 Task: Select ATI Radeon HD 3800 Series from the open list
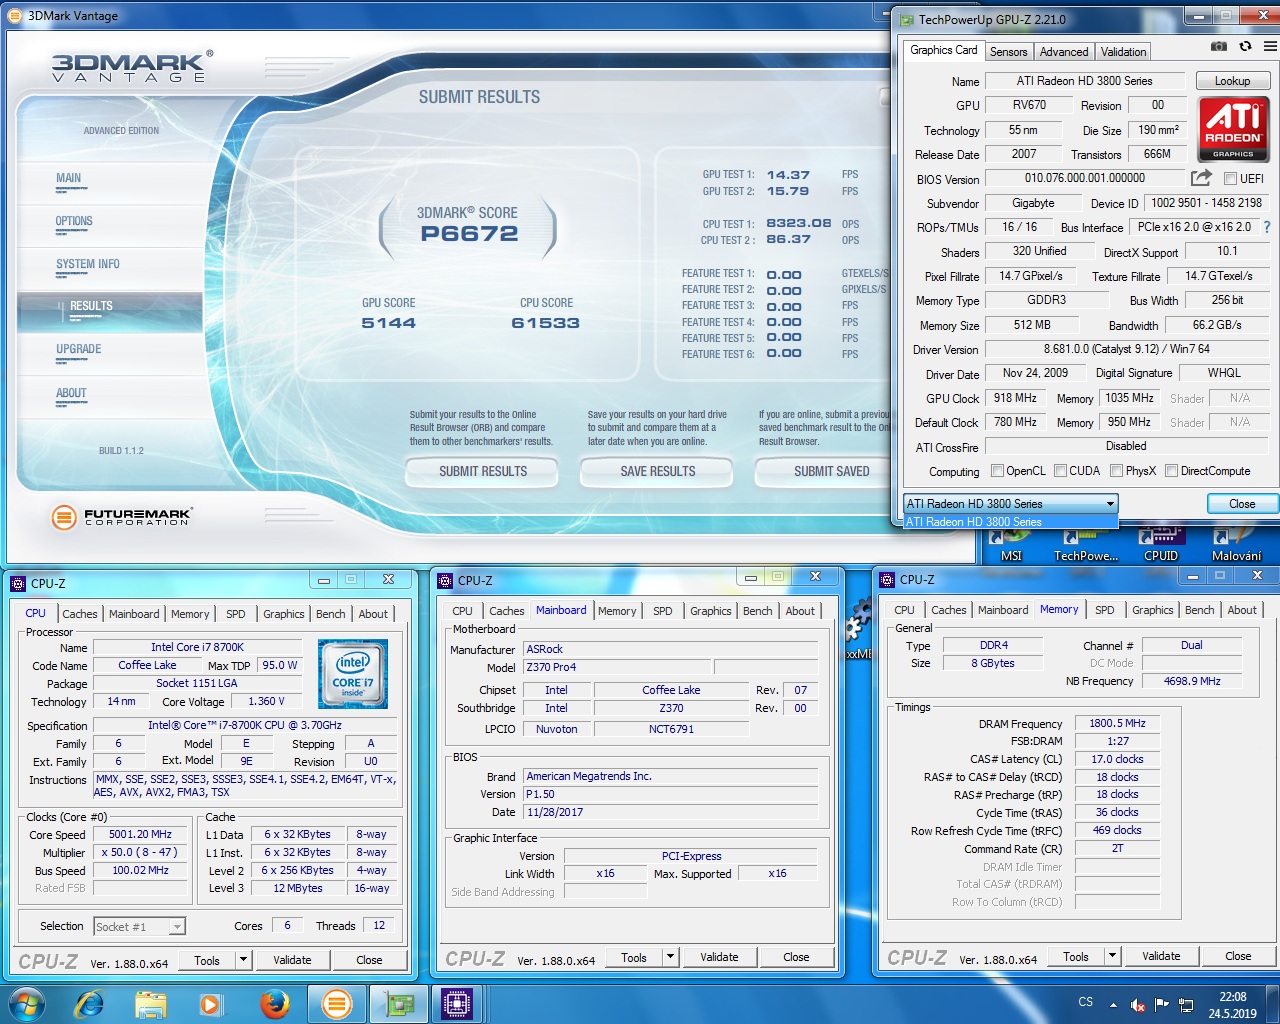tap(1010, 521)
